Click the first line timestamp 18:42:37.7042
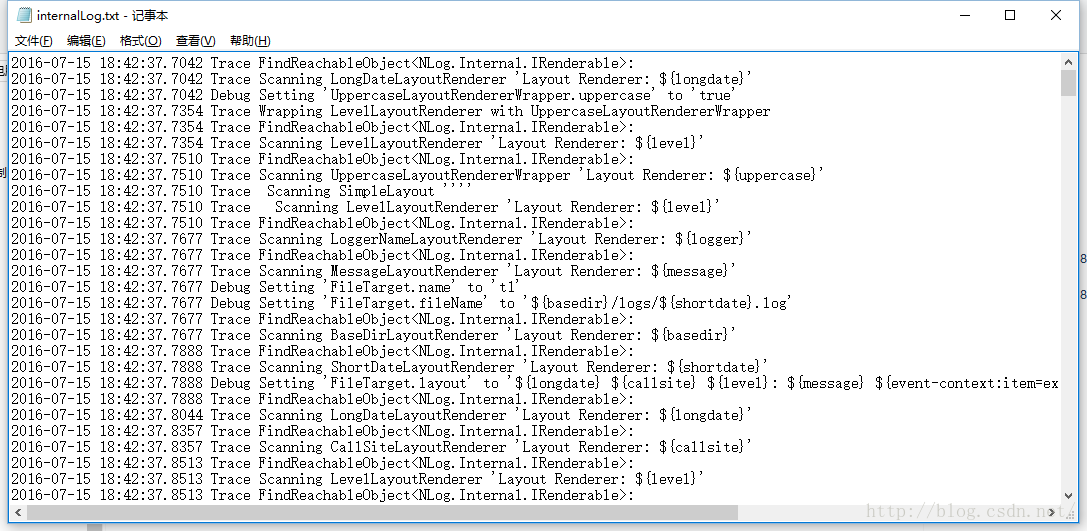Viewport: 1087px width, 531px height. [x=151, y=63]
